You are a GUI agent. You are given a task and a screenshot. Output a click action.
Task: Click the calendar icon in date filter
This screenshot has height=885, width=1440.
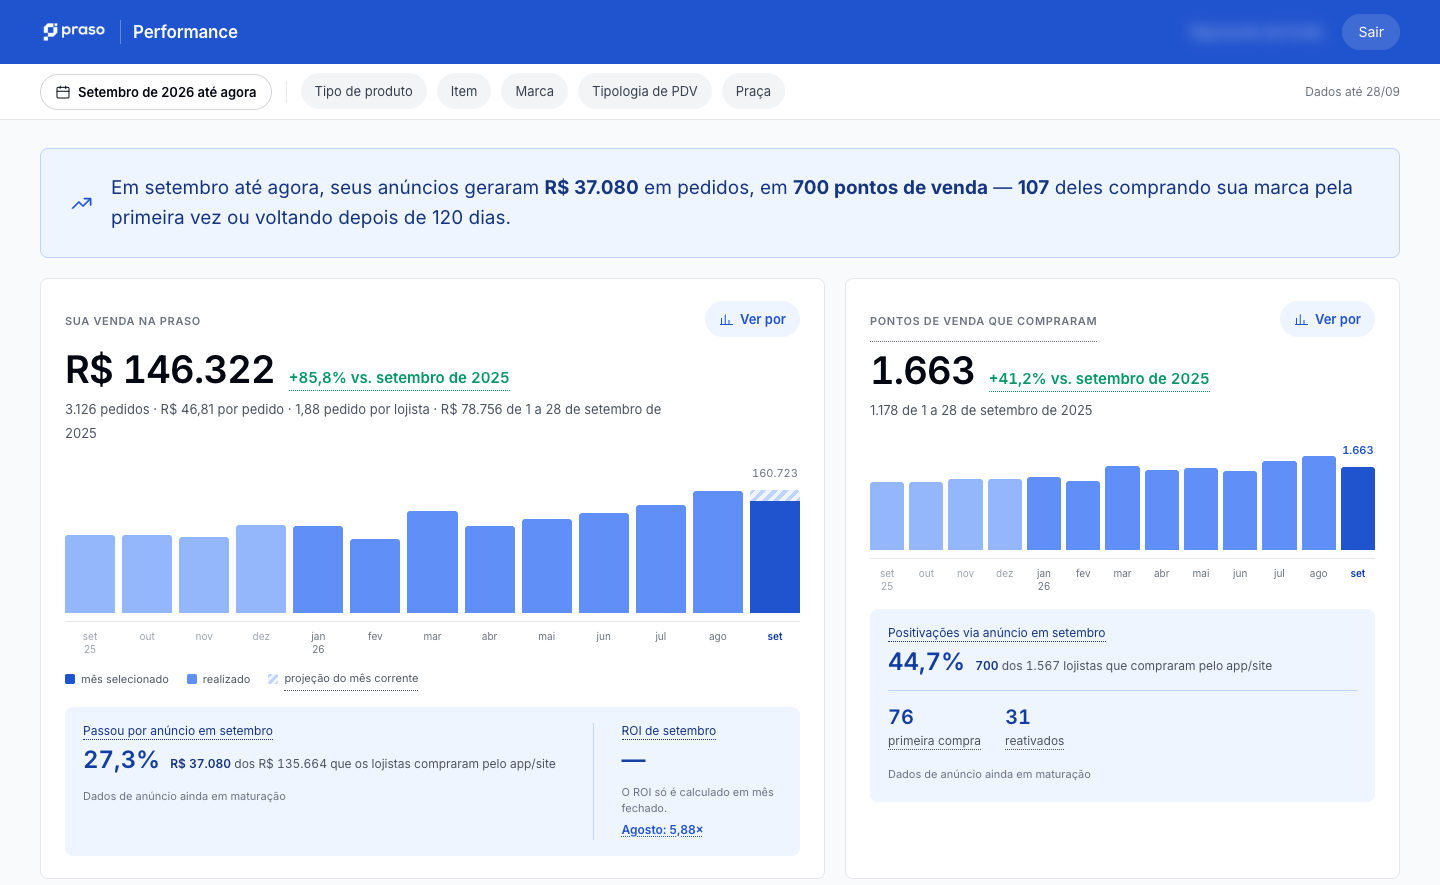click(63, 92)
